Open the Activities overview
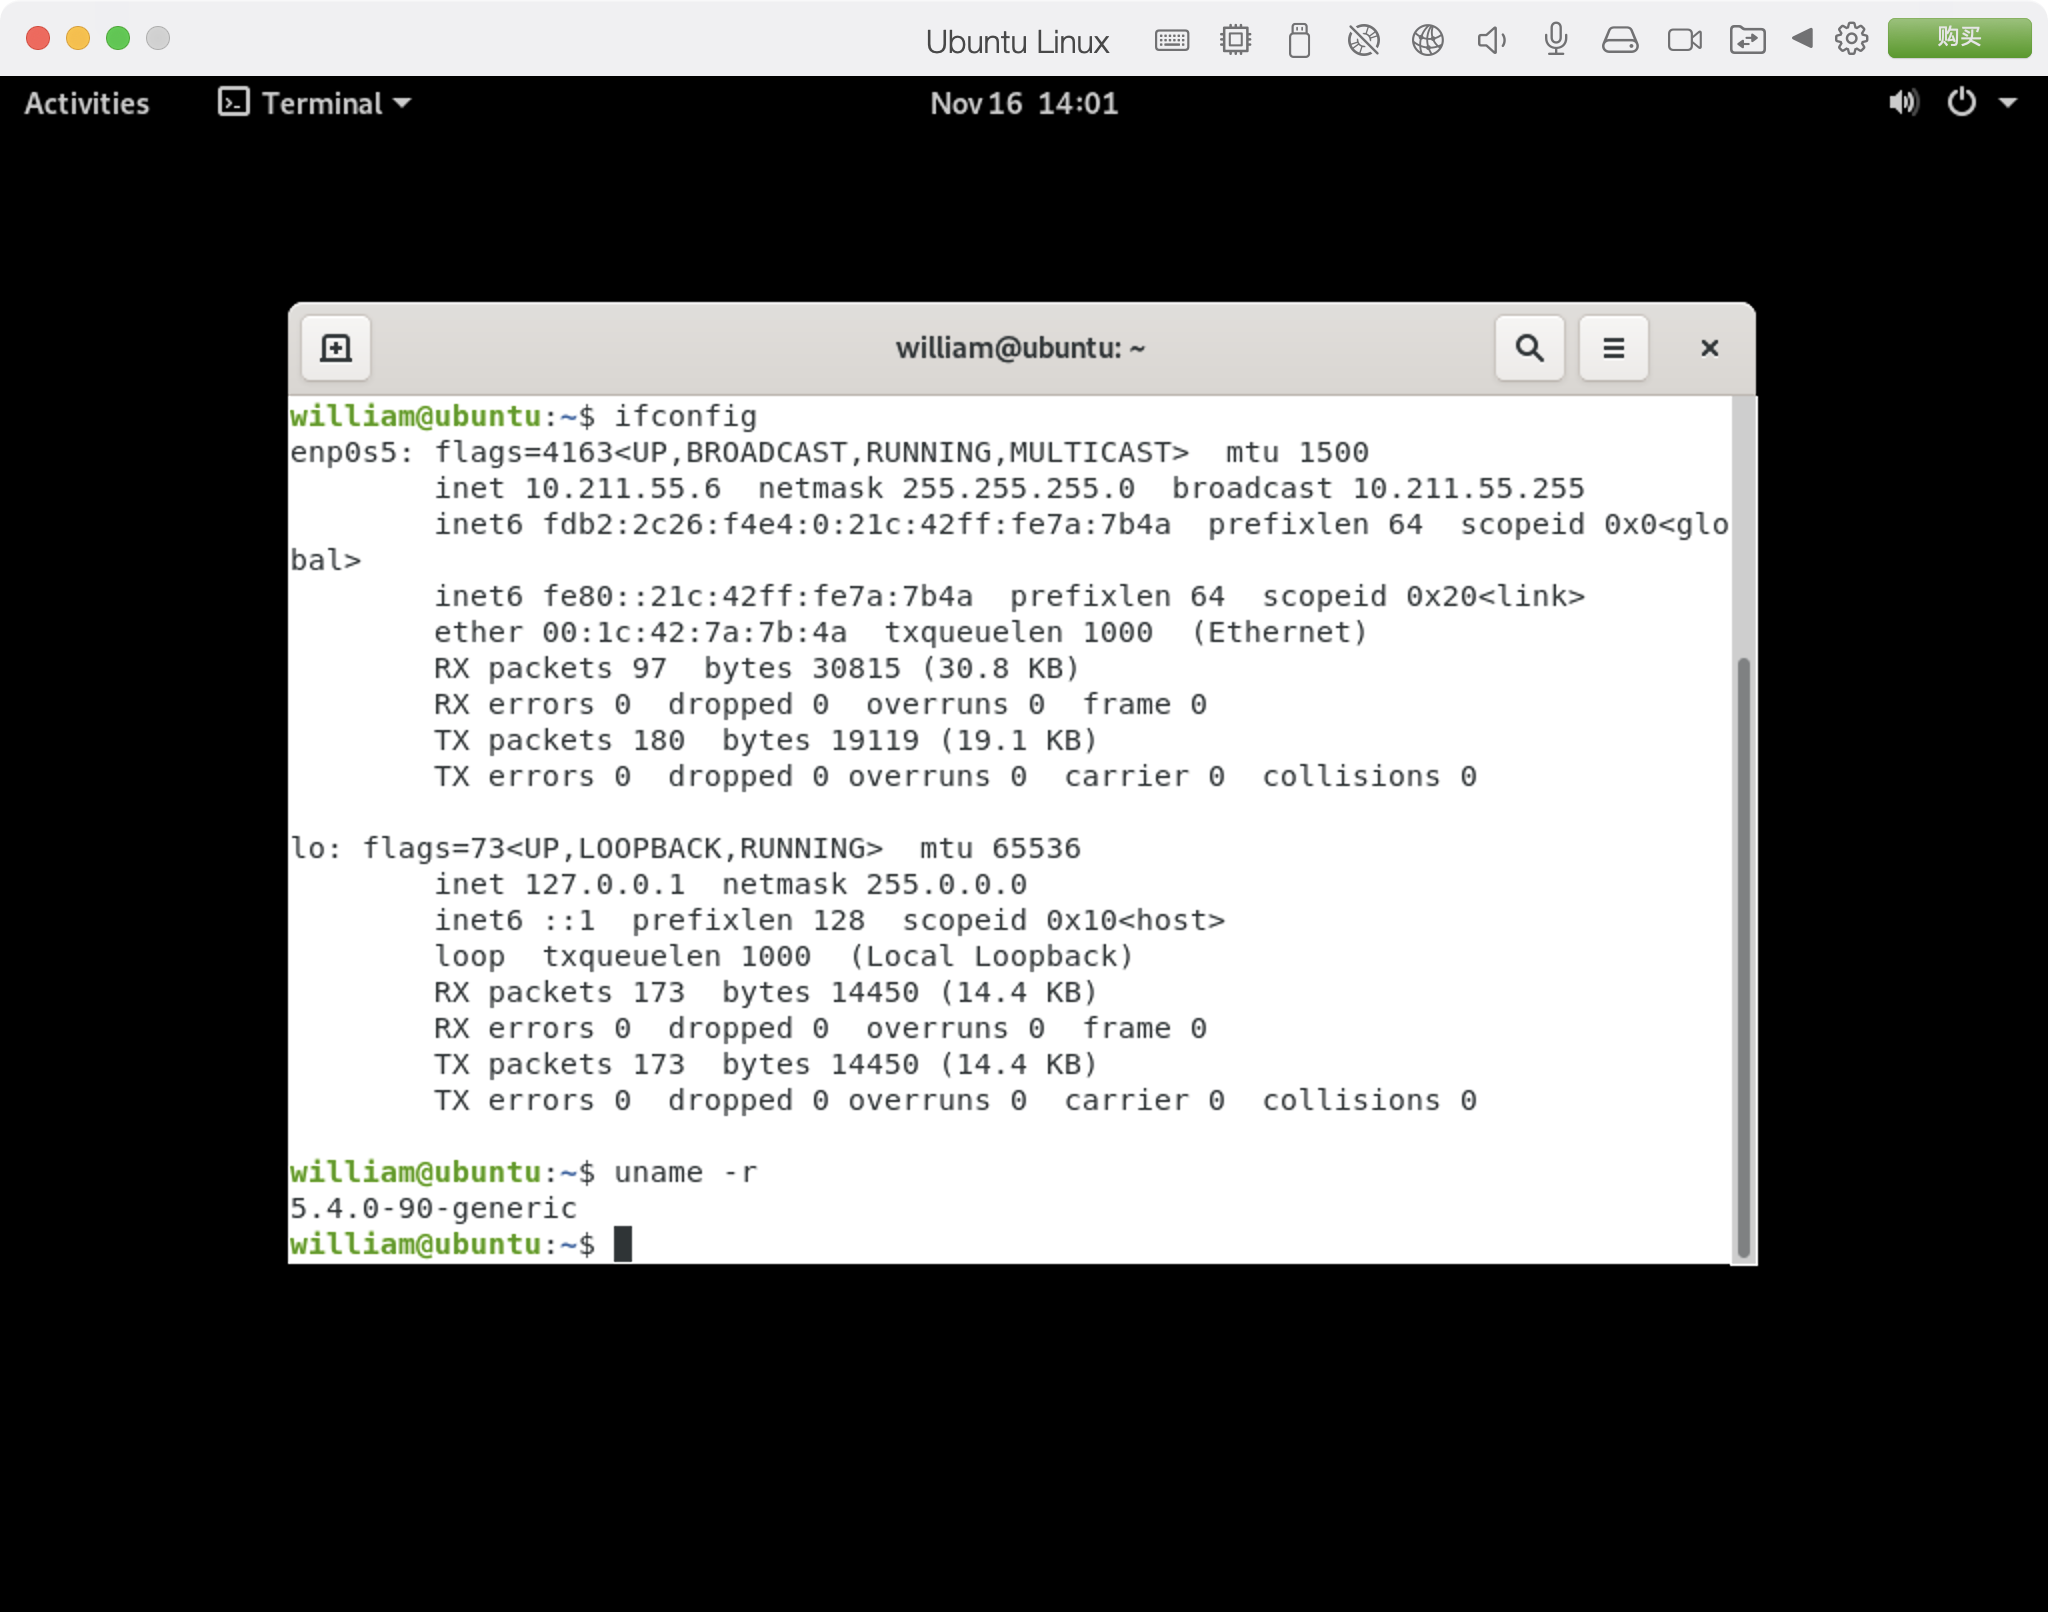 point(87,103)
